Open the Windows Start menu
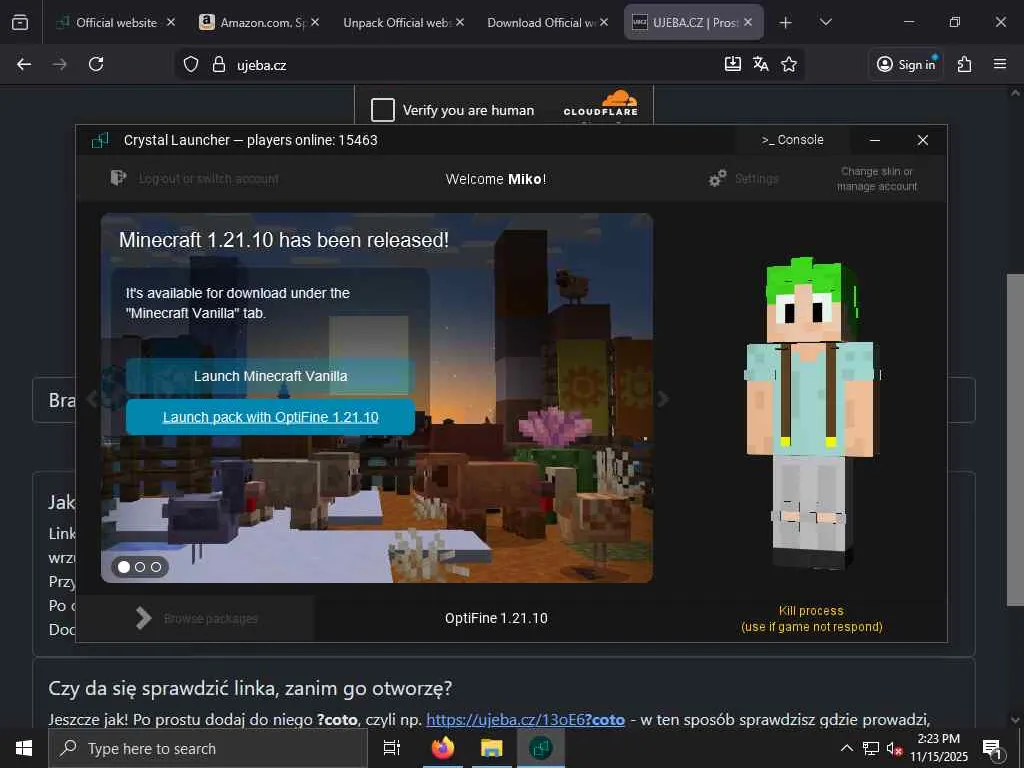 coord(24,748)
